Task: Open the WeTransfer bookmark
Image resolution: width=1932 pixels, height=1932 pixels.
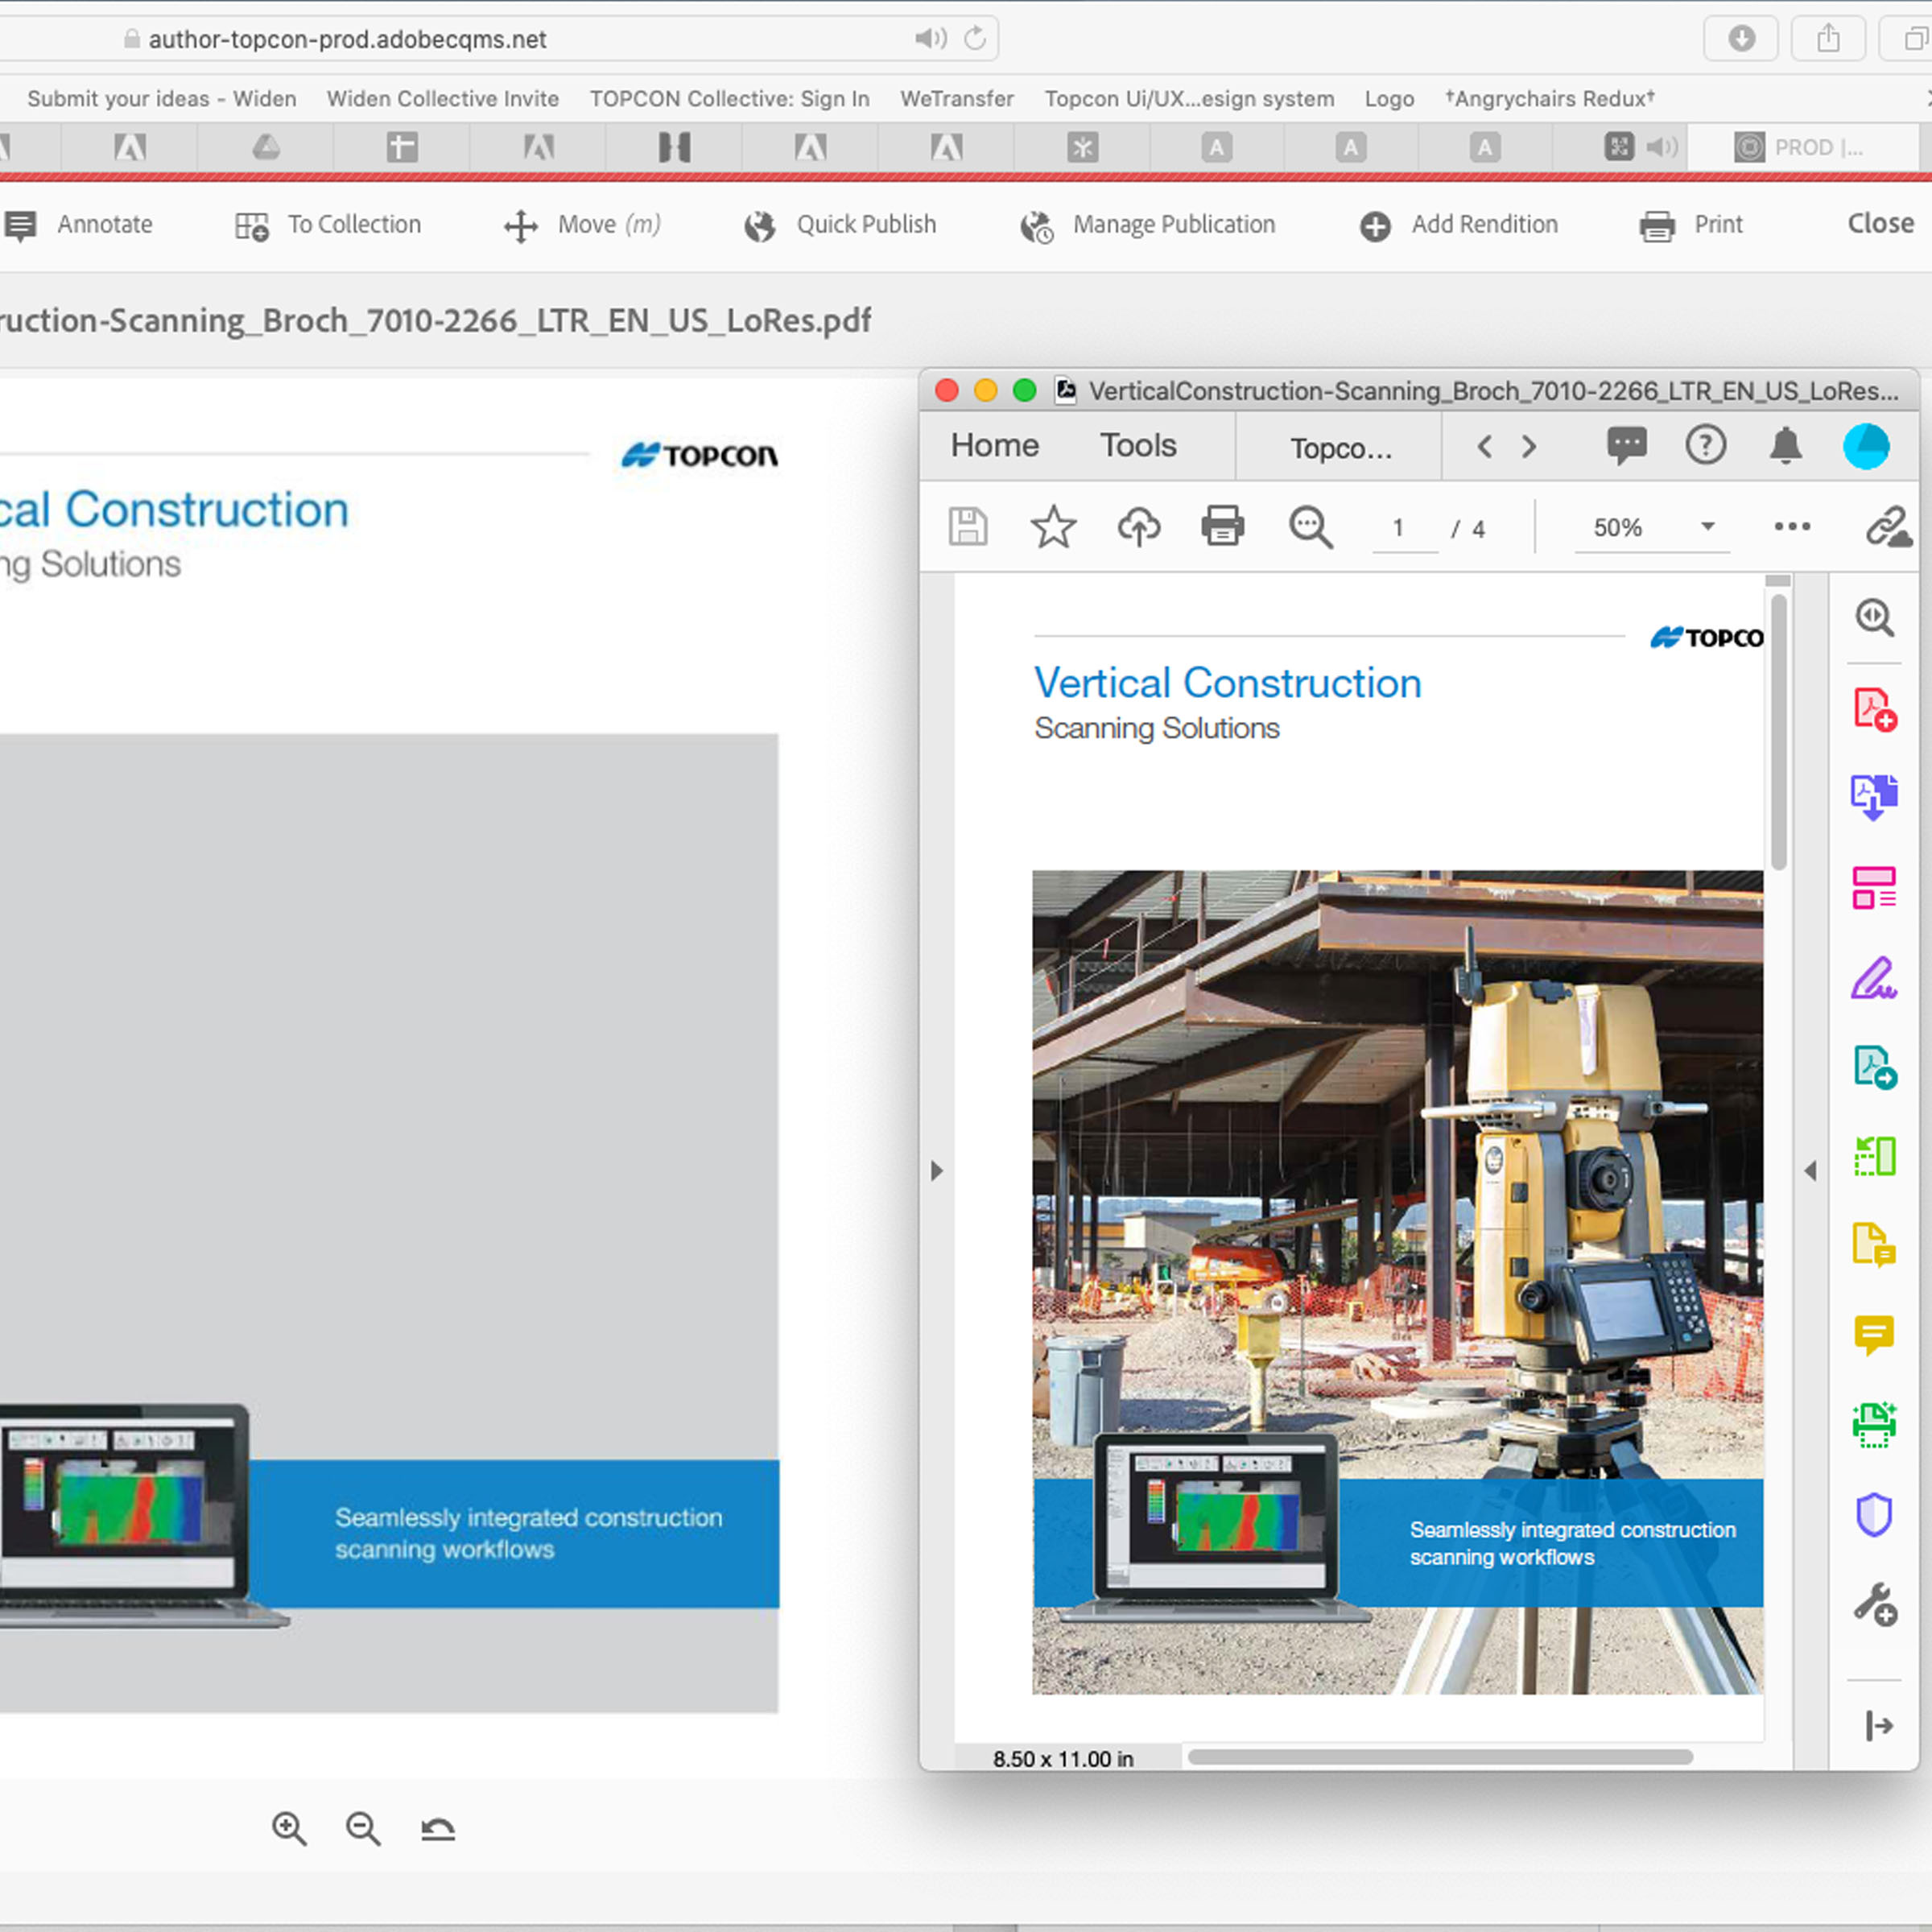Action: point(957,99)
